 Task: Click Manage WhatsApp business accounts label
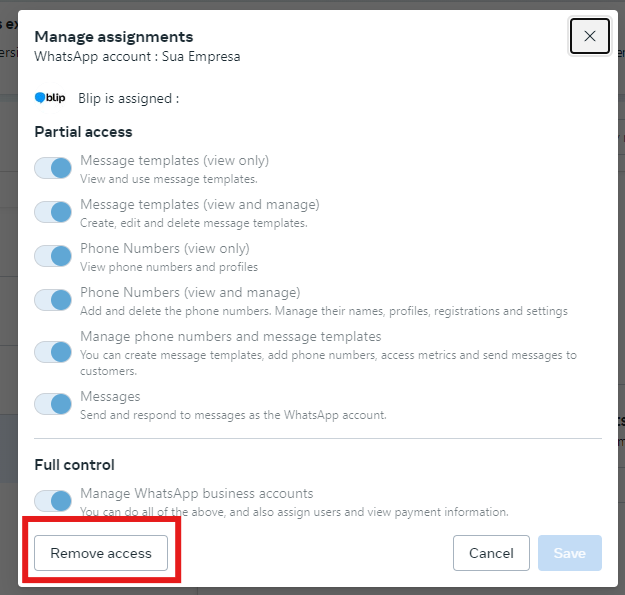tap(197, 493)
